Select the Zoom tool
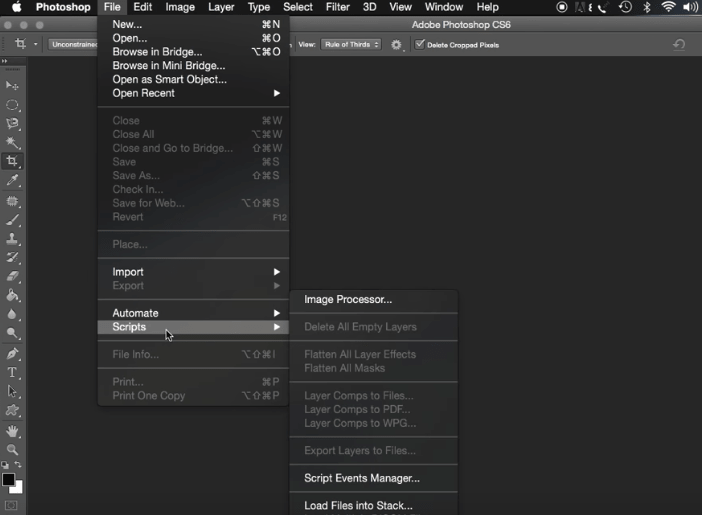Image resolution: width=702 pixels, height=515 pixels. pos(13,450)
